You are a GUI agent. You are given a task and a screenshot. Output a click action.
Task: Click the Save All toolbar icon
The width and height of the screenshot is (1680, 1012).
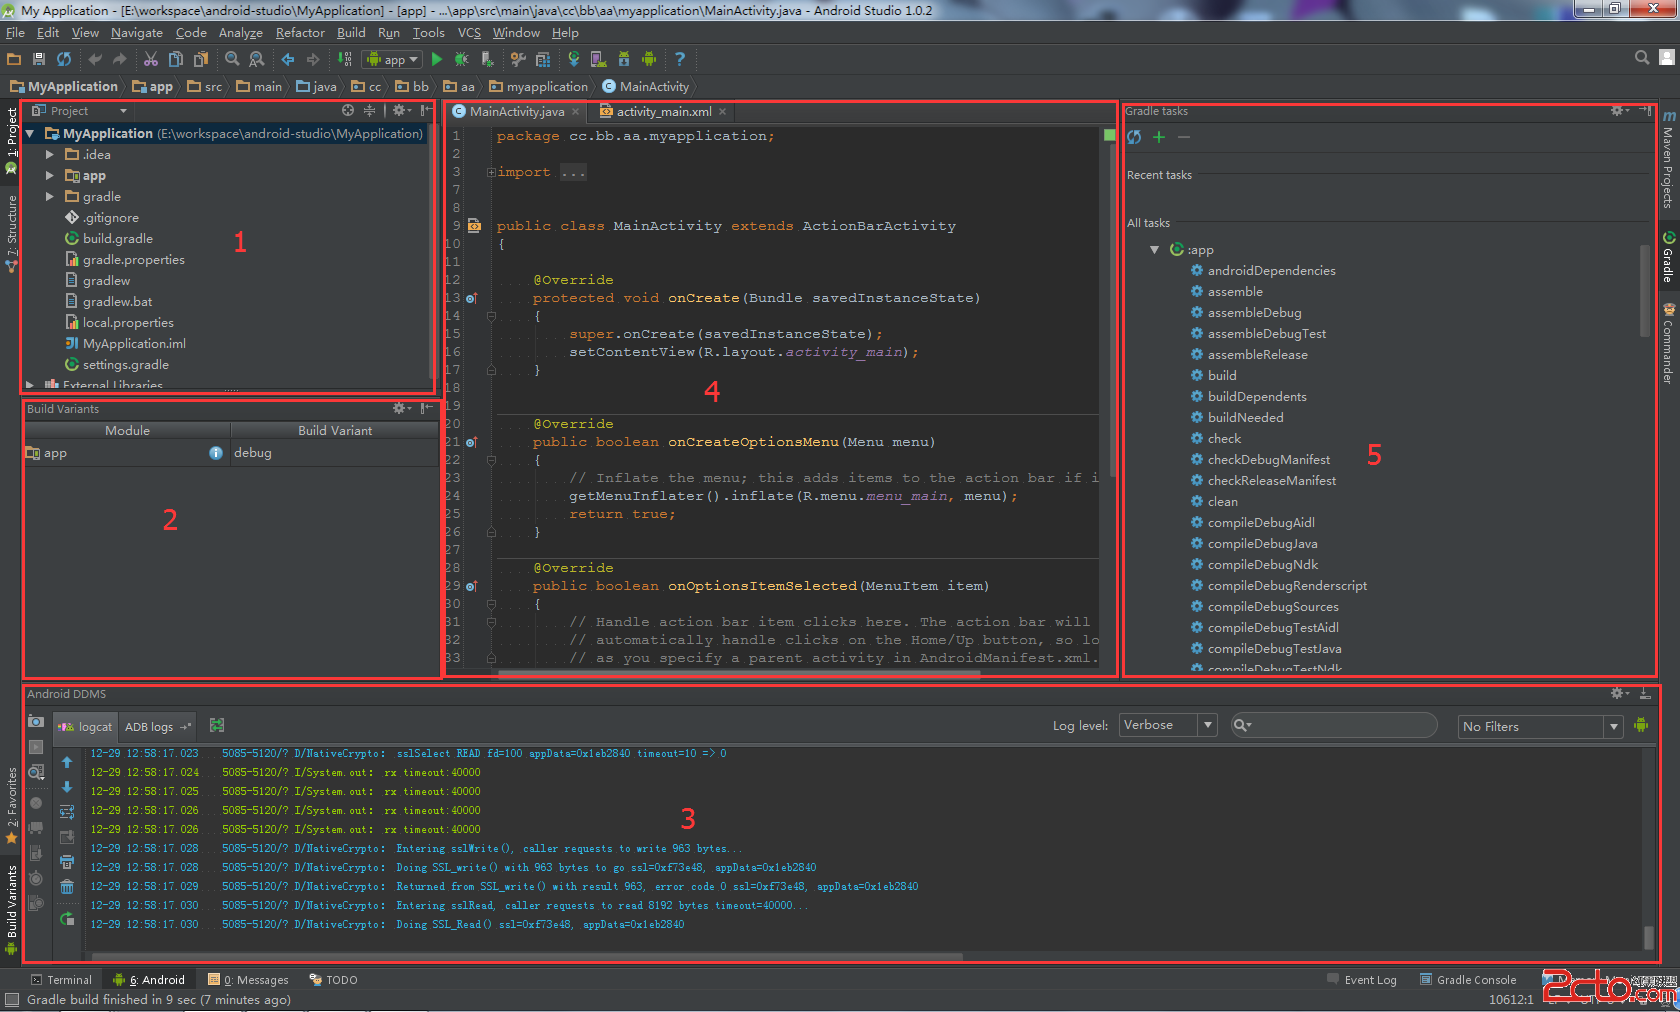39,60
